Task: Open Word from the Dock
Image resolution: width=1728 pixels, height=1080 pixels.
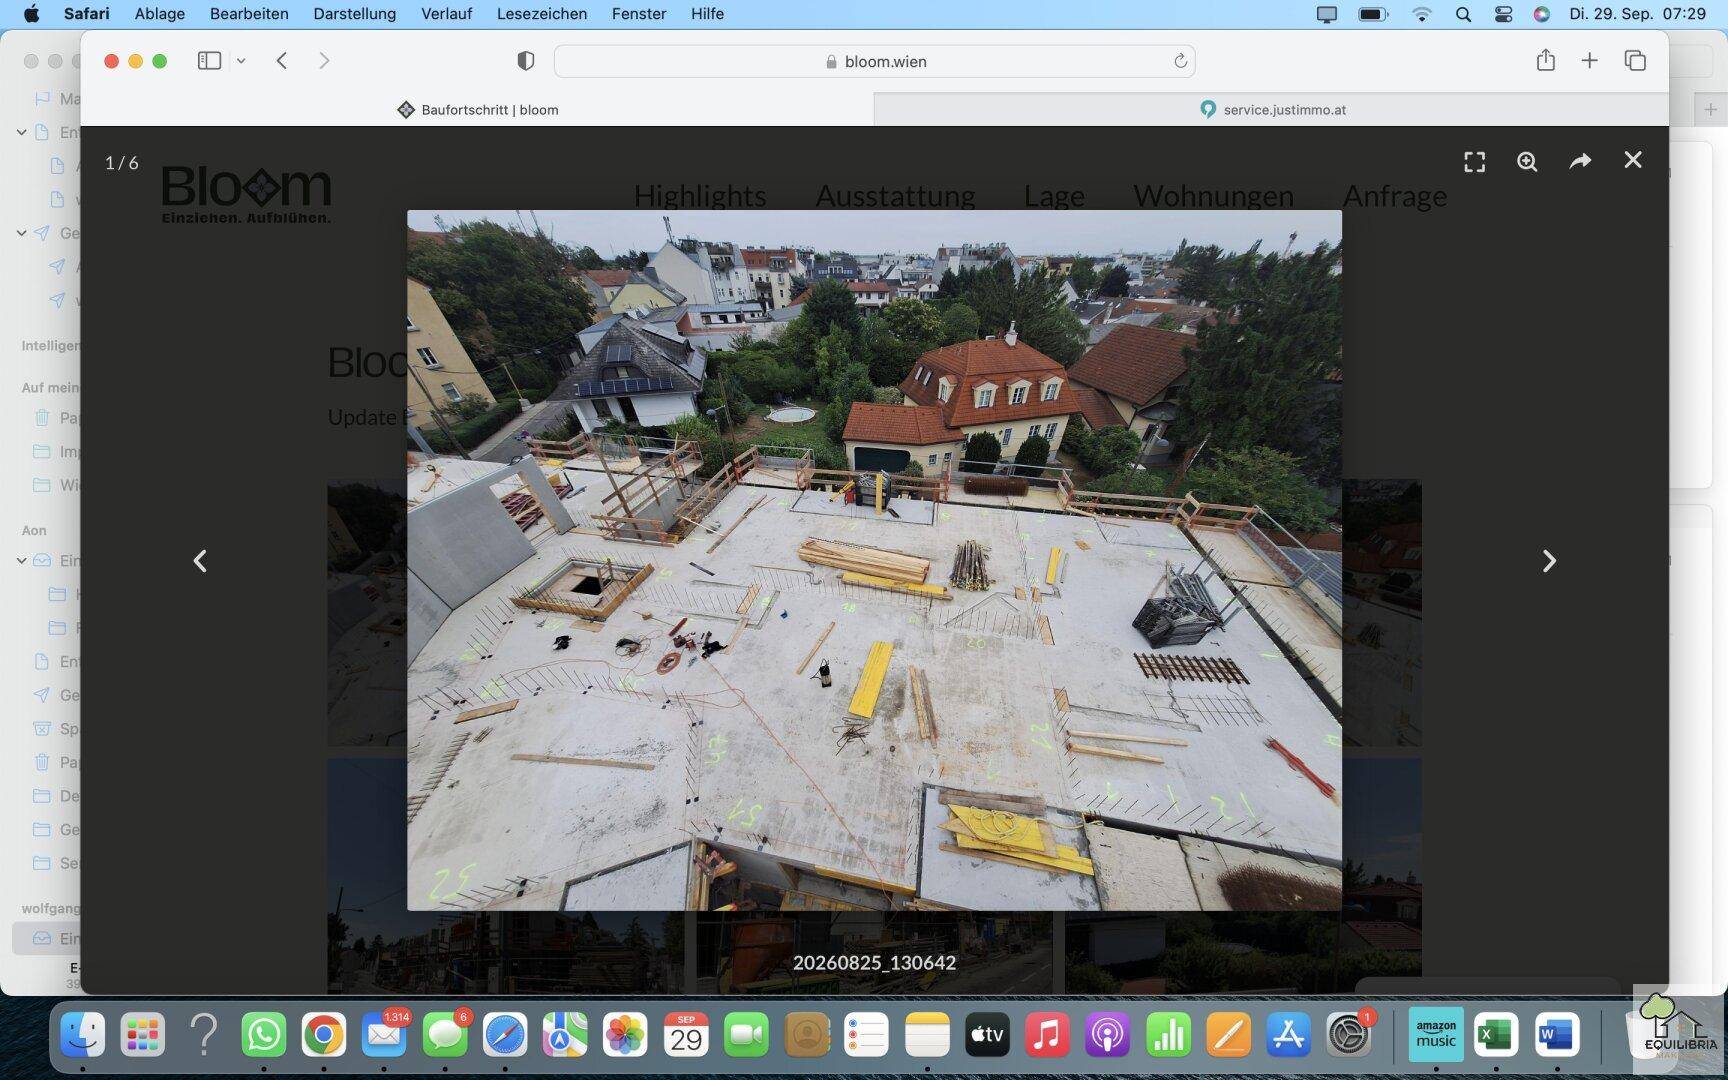Action: pos(1557,1035)
